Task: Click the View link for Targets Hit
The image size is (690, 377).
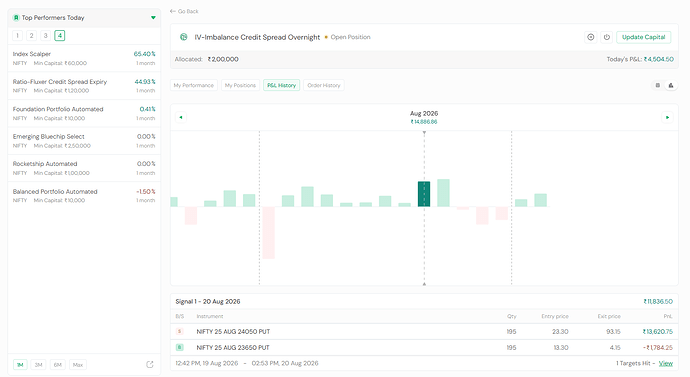Action: tap(666, 363)
